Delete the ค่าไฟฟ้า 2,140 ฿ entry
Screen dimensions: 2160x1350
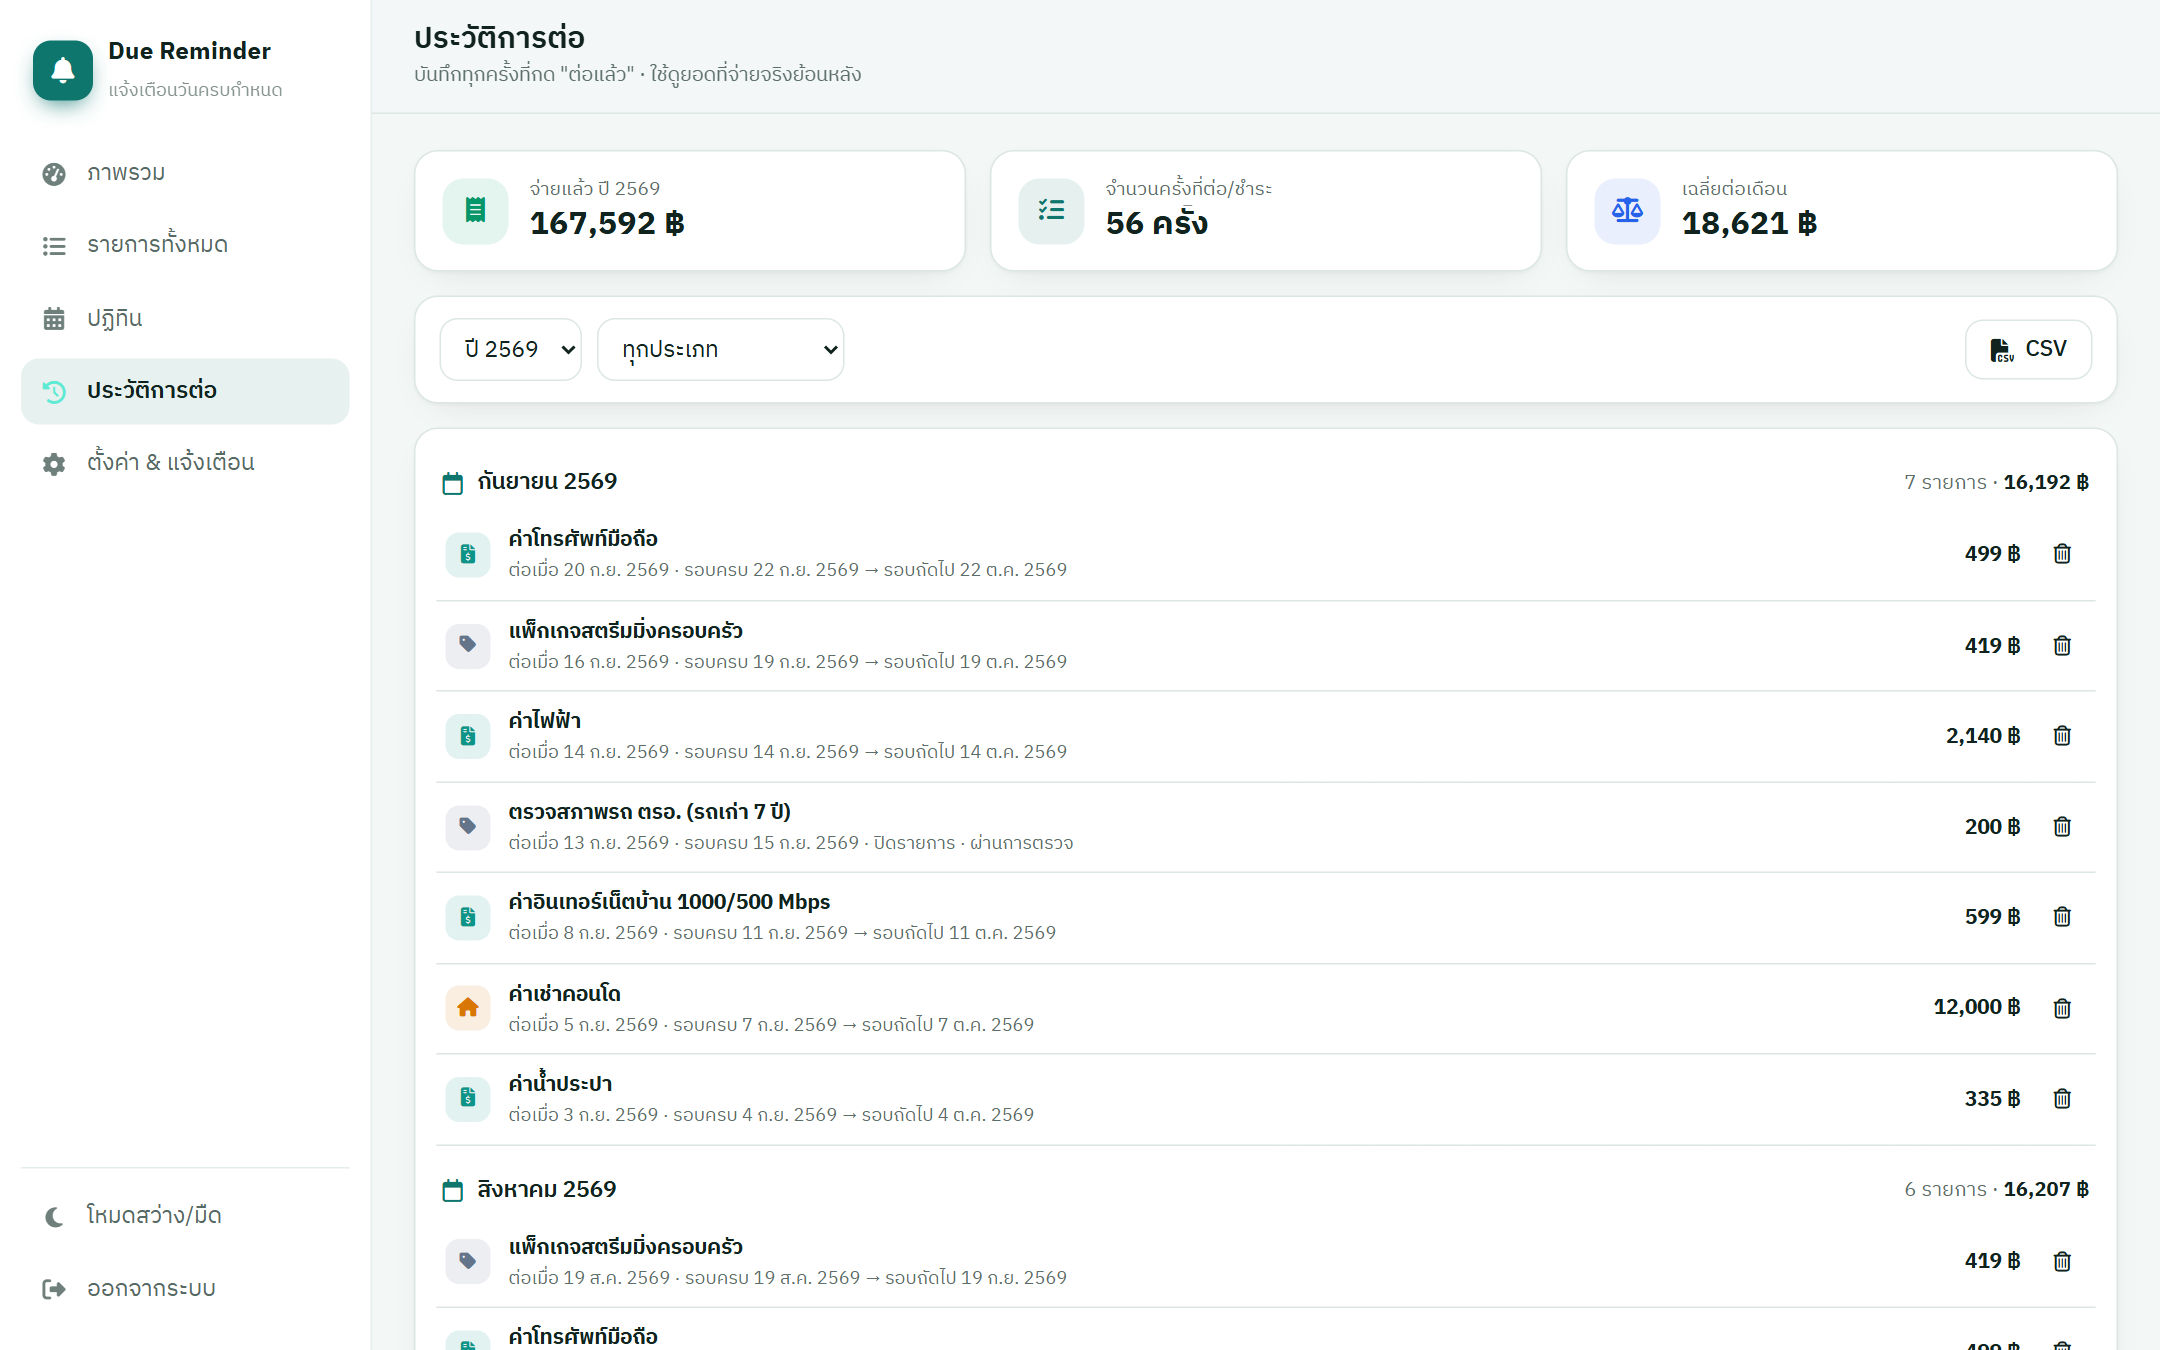(2062, 736)
